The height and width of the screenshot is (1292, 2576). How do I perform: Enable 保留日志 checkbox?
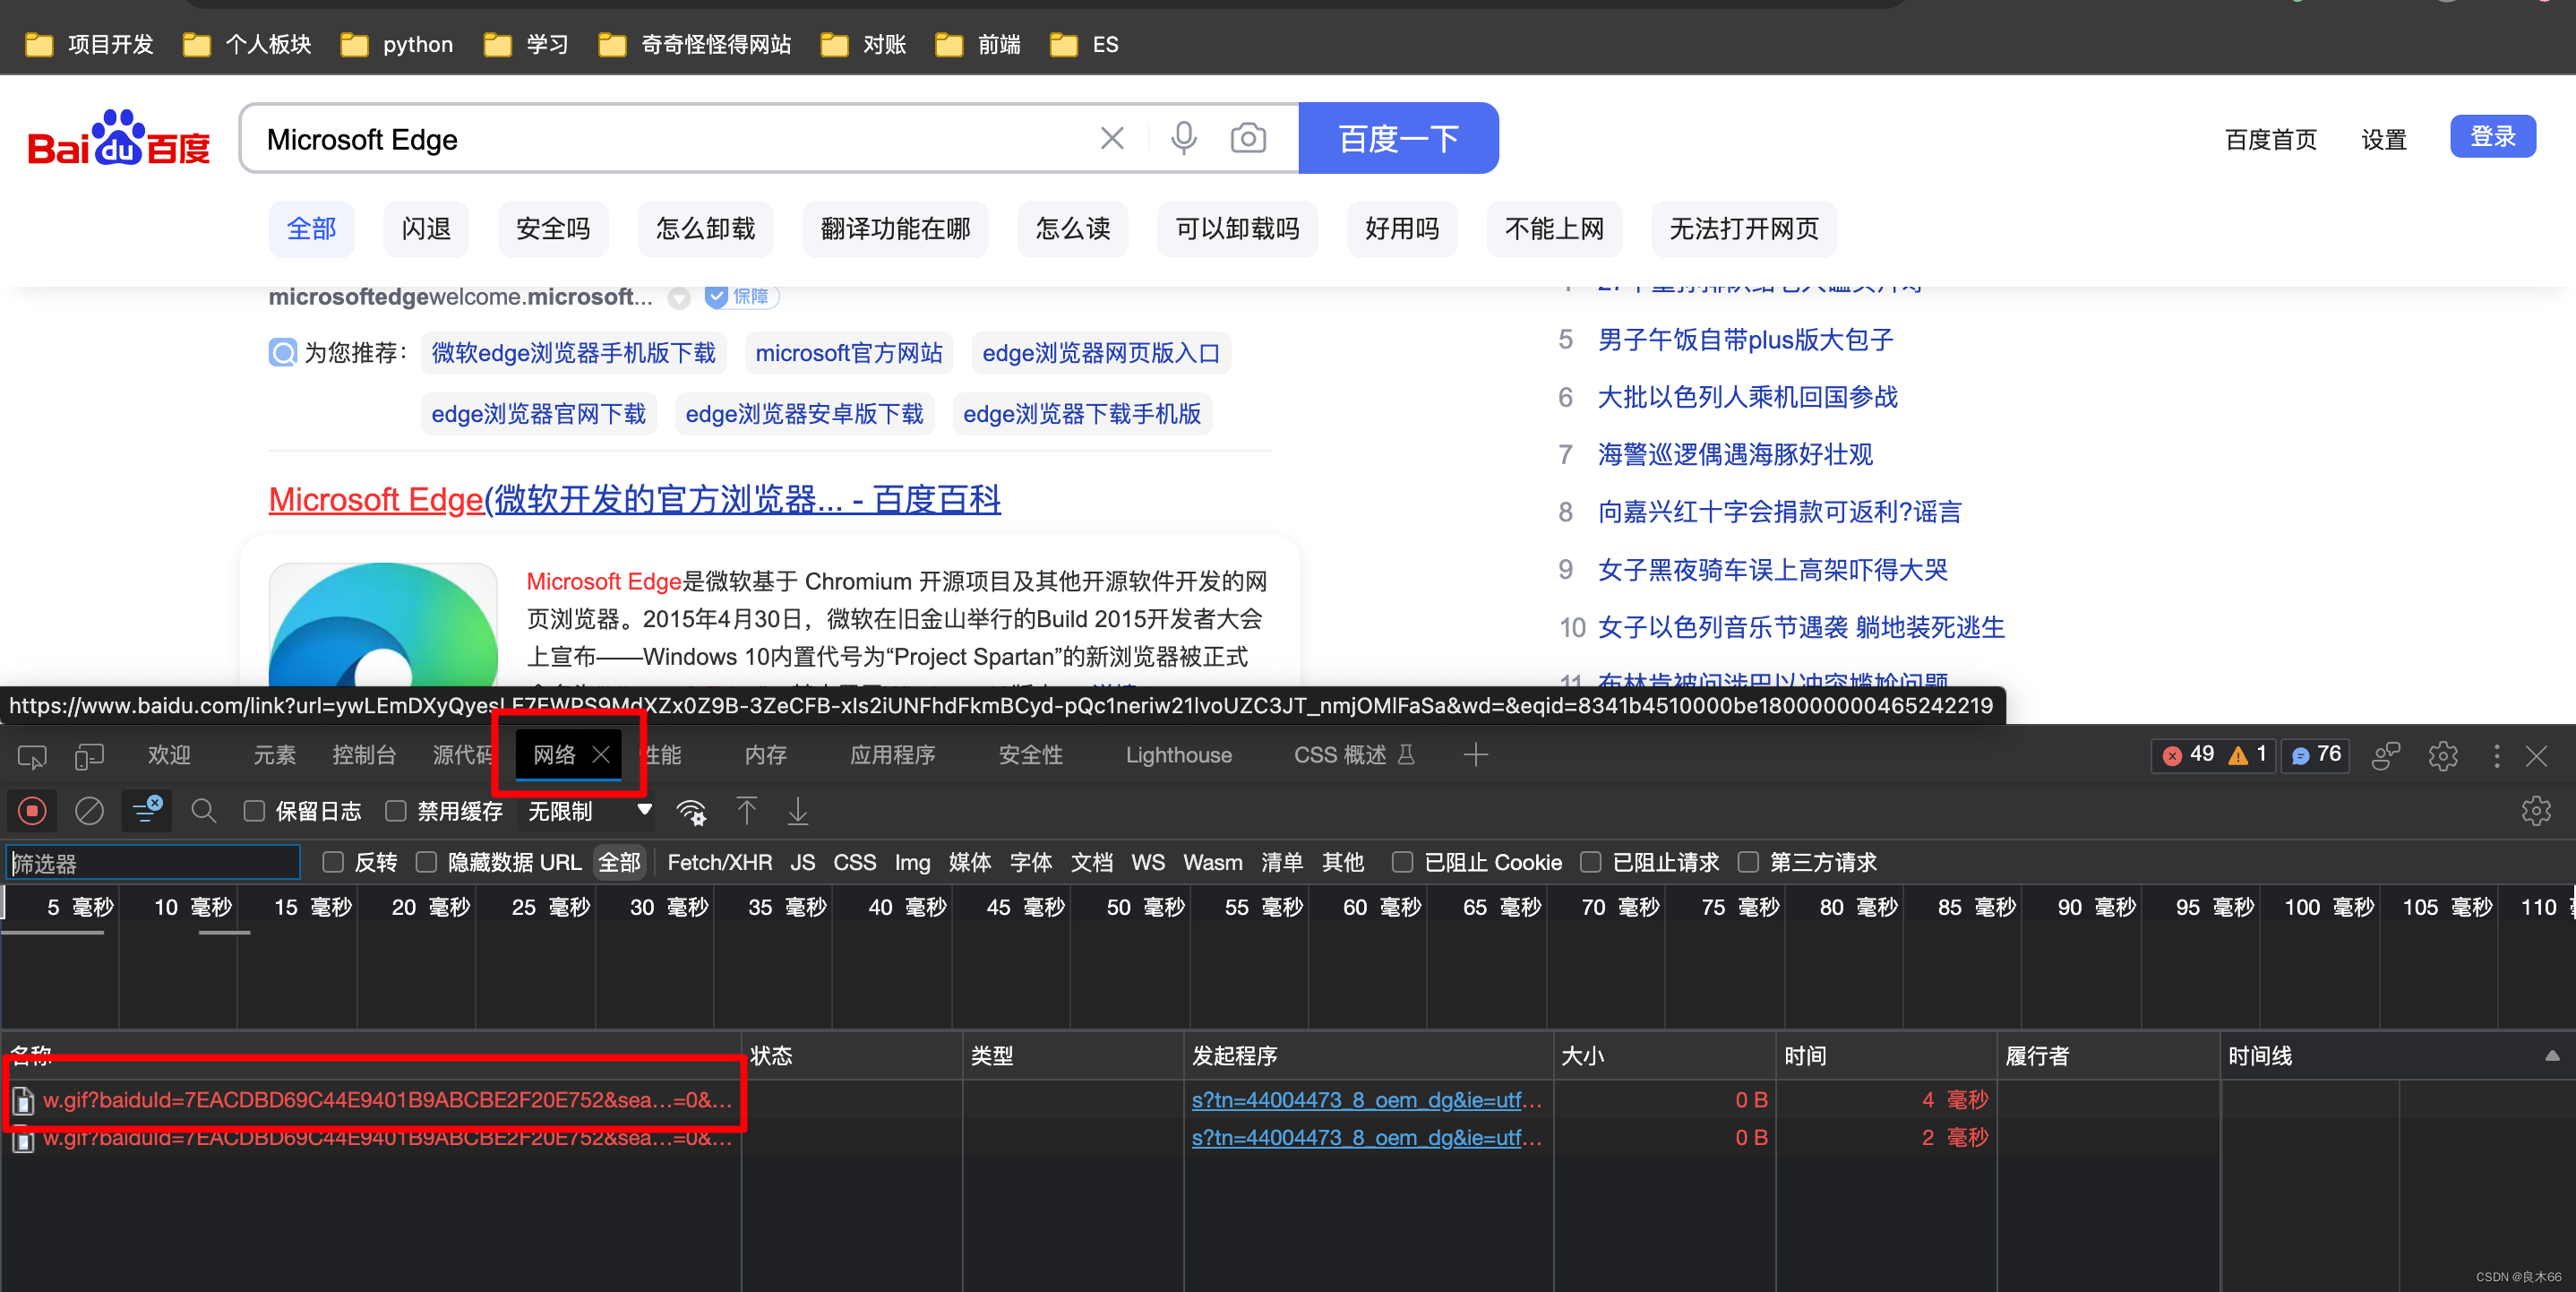[x=254, y=811]
